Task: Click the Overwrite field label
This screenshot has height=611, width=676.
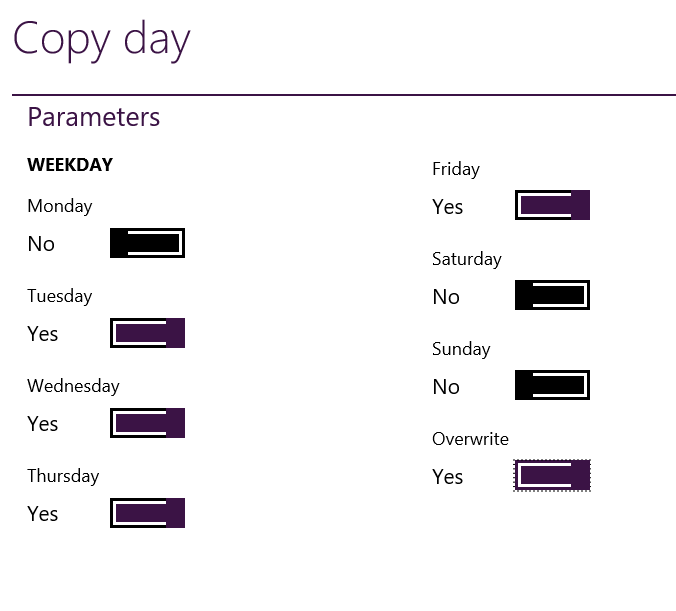Action: click(470, 439)
